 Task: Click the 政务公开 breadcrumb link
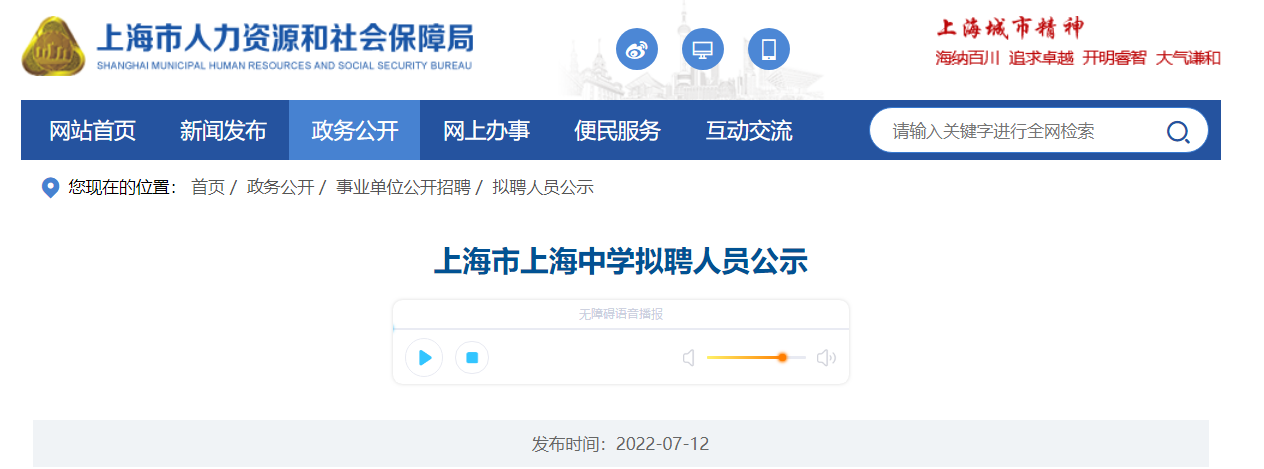pyautogui.click(x=280, y=187)
